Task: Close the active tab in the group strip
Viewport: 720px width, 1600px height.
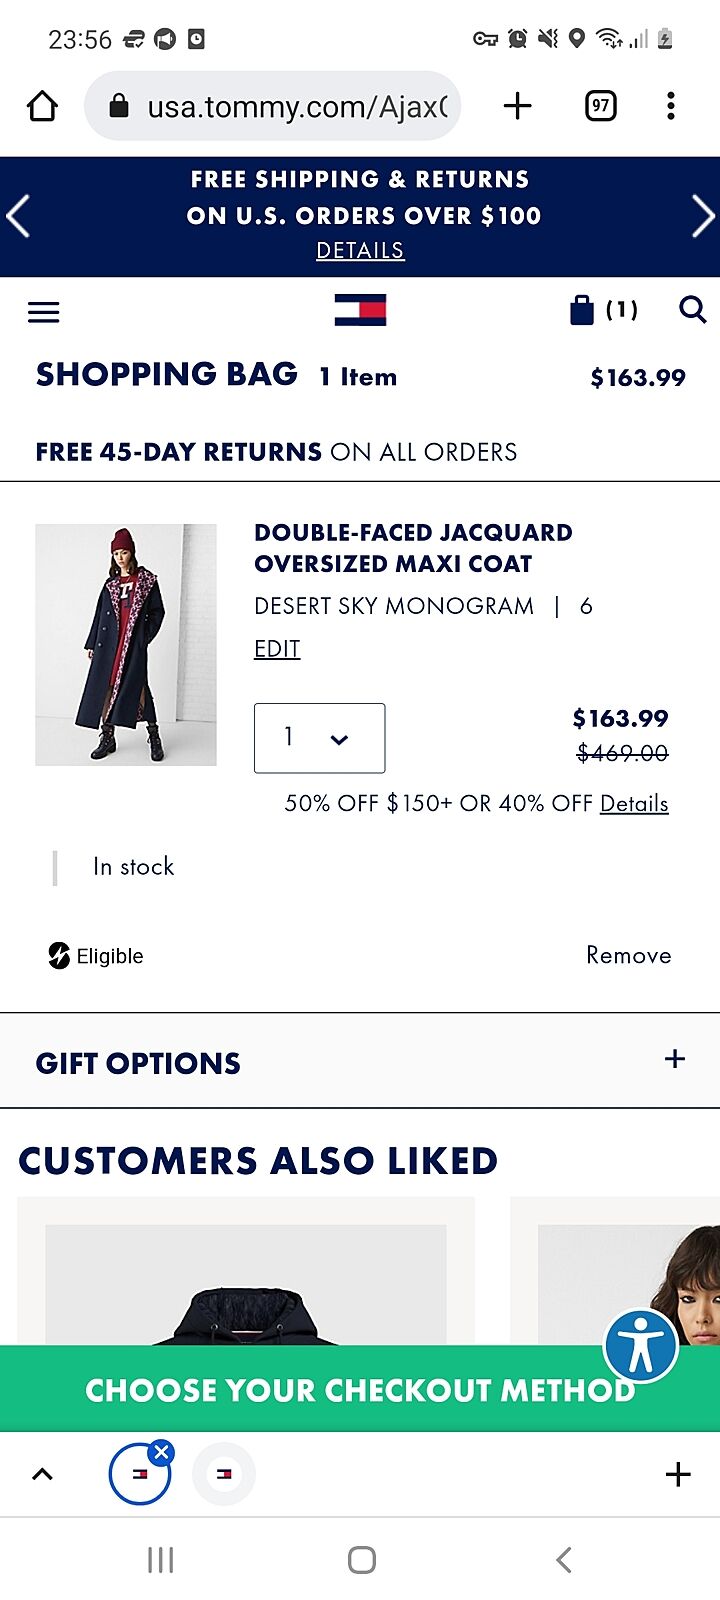Action: pyautogui.click(x=162, y=1452)
